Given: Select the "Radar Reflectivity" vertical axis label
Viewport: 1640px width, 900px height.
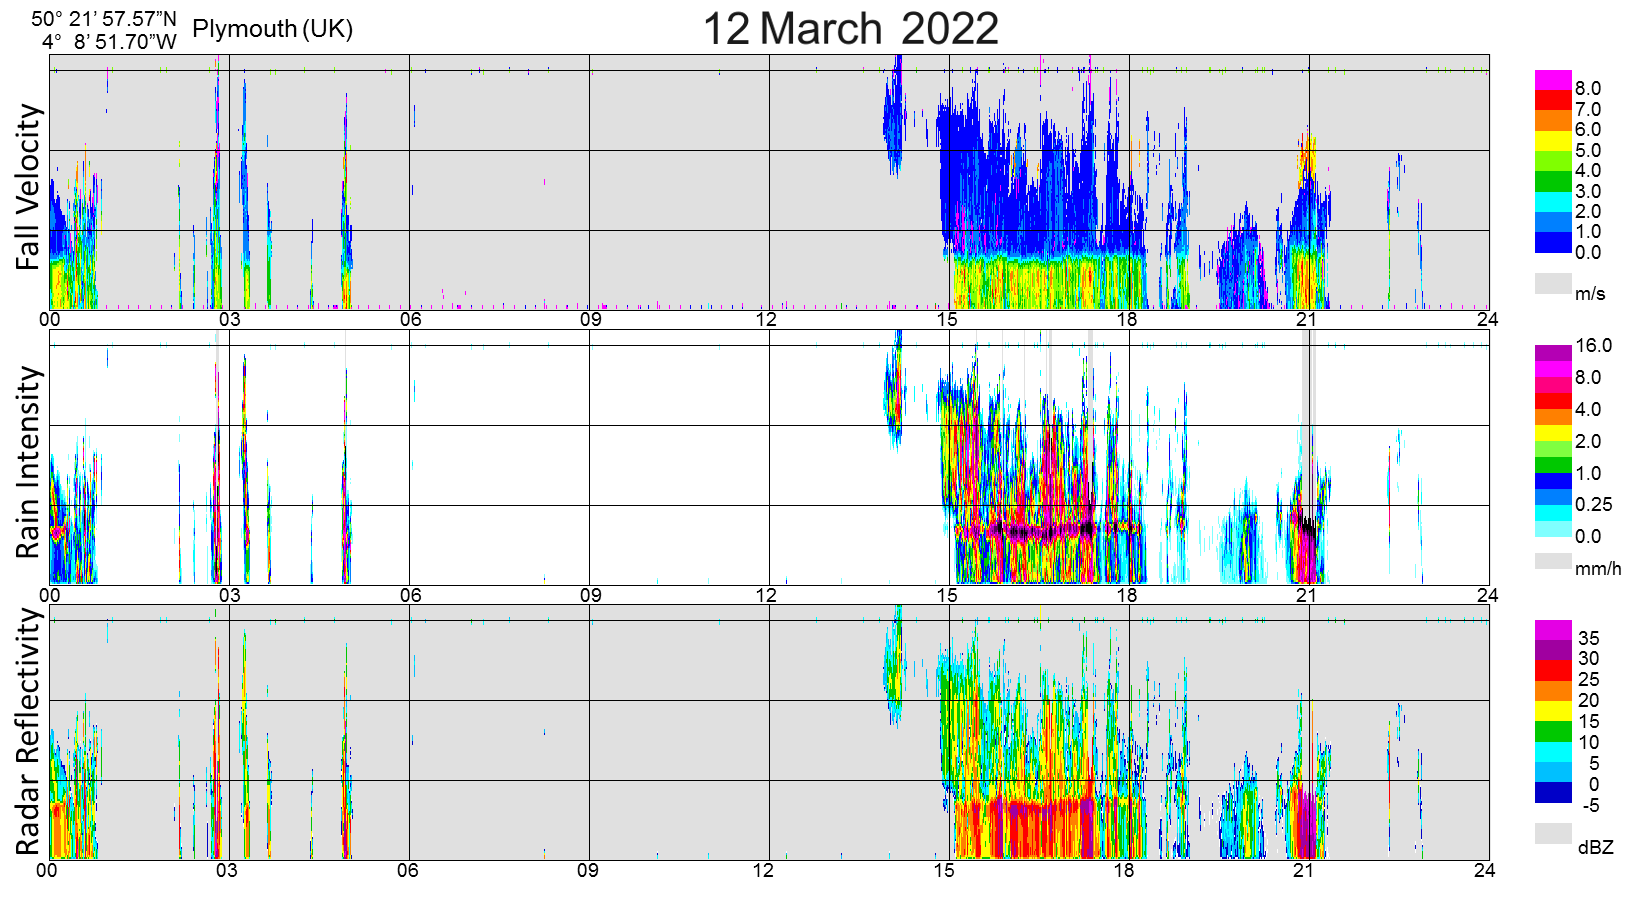Looking at the screenshot, I should coord(29,732).
